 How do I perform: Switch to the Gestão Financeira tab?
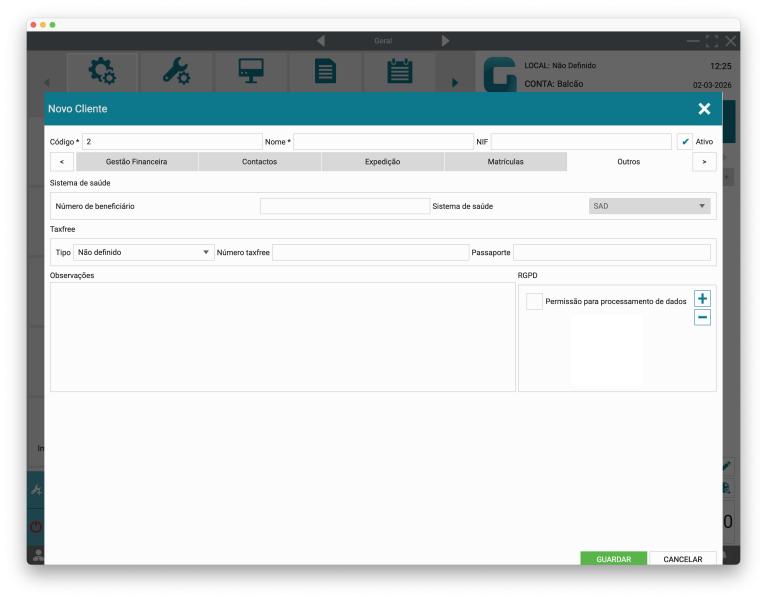coord(136,162)
